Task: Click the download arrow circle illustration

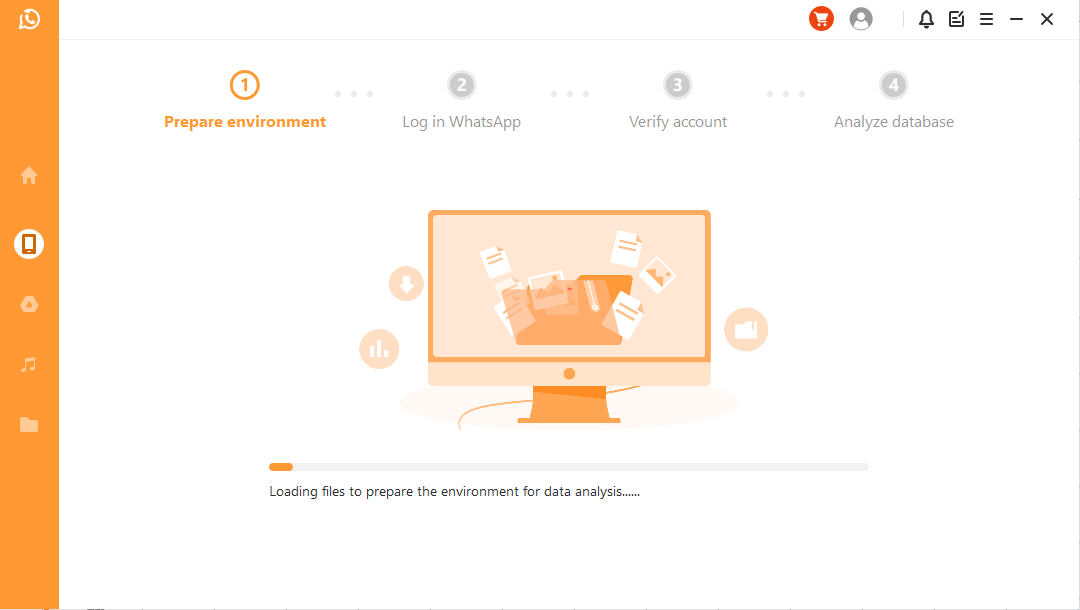Action: click(x=406, y=284)
